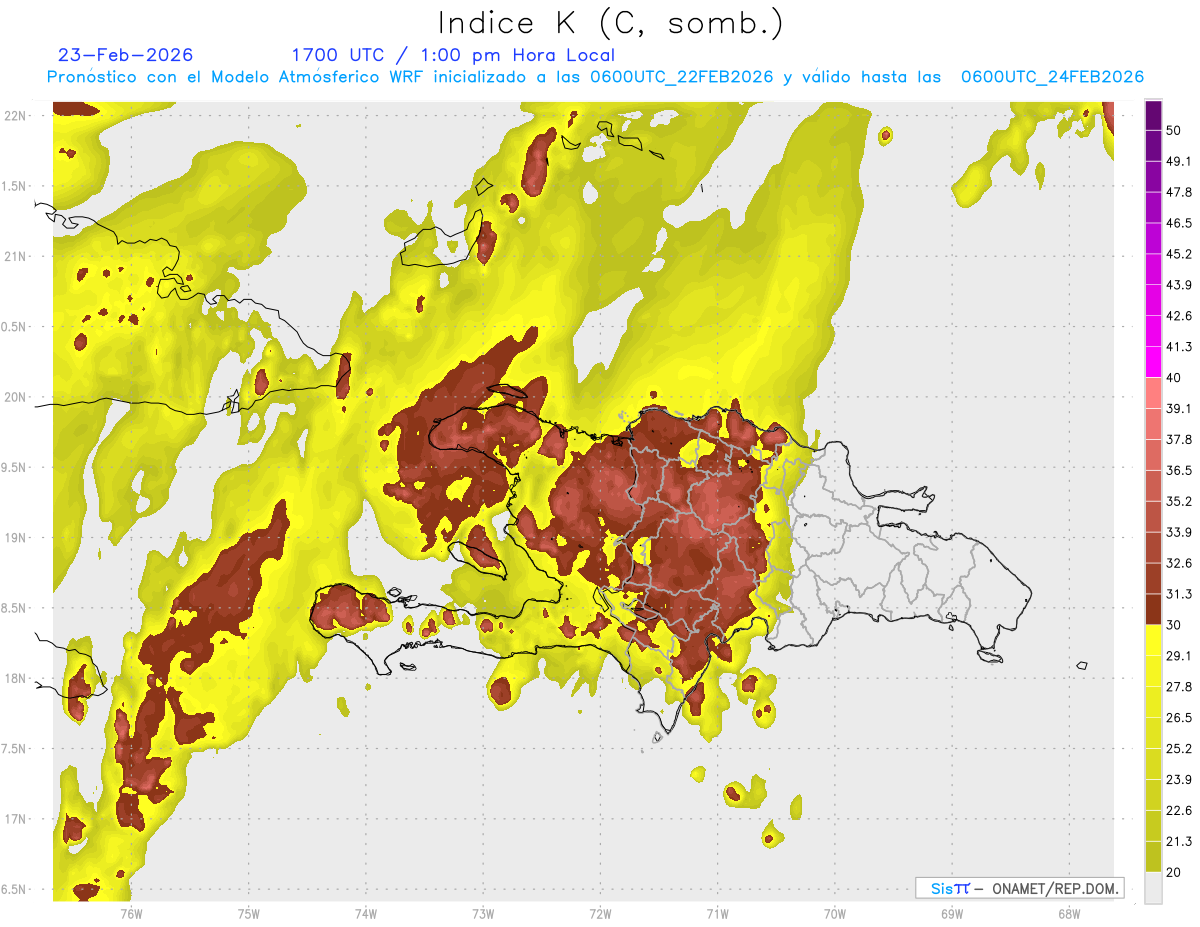This screenshot has width=1200, height=927.
Task: Click the '21.3' color scale value
Action: click(1179, 841)
